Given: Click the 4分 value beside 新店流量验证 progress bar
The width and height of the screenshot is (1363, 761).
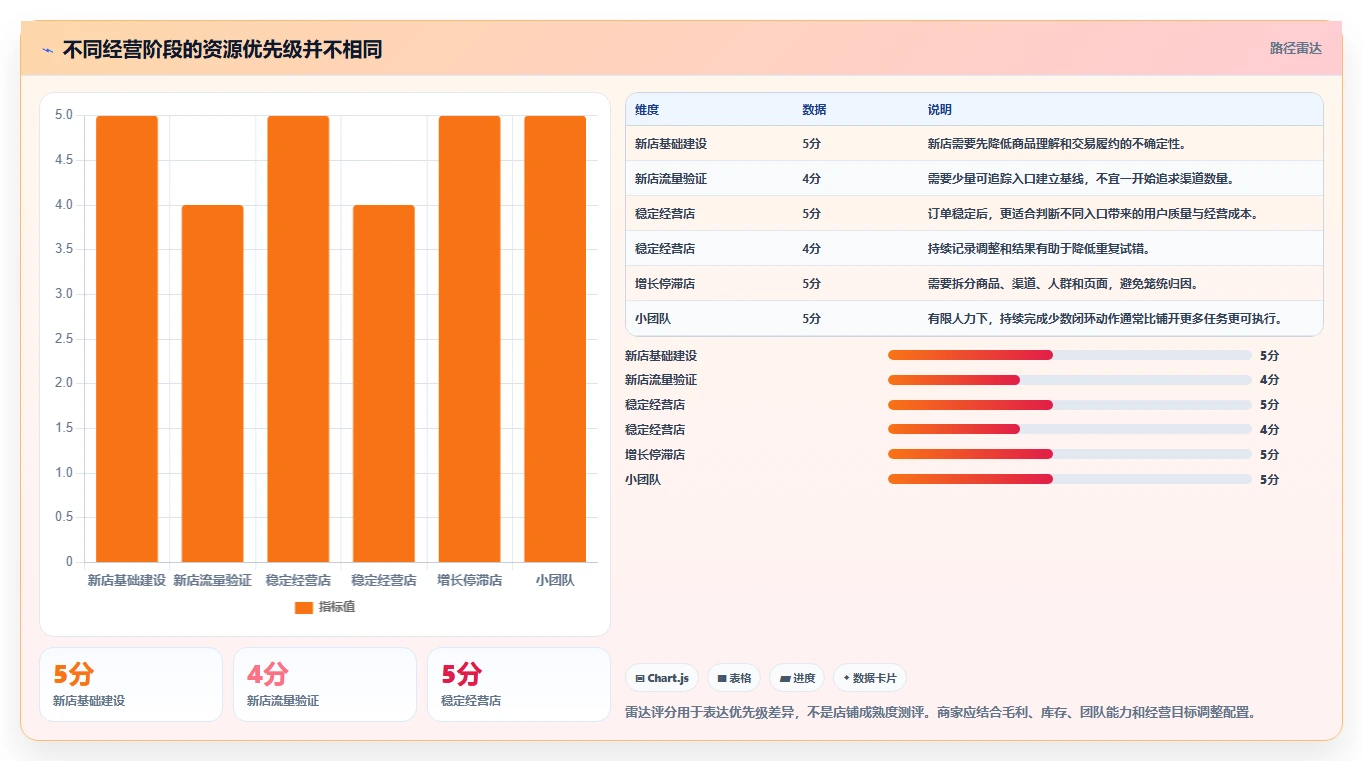Looking at the screenshot, I should (x=1269, y=380).
